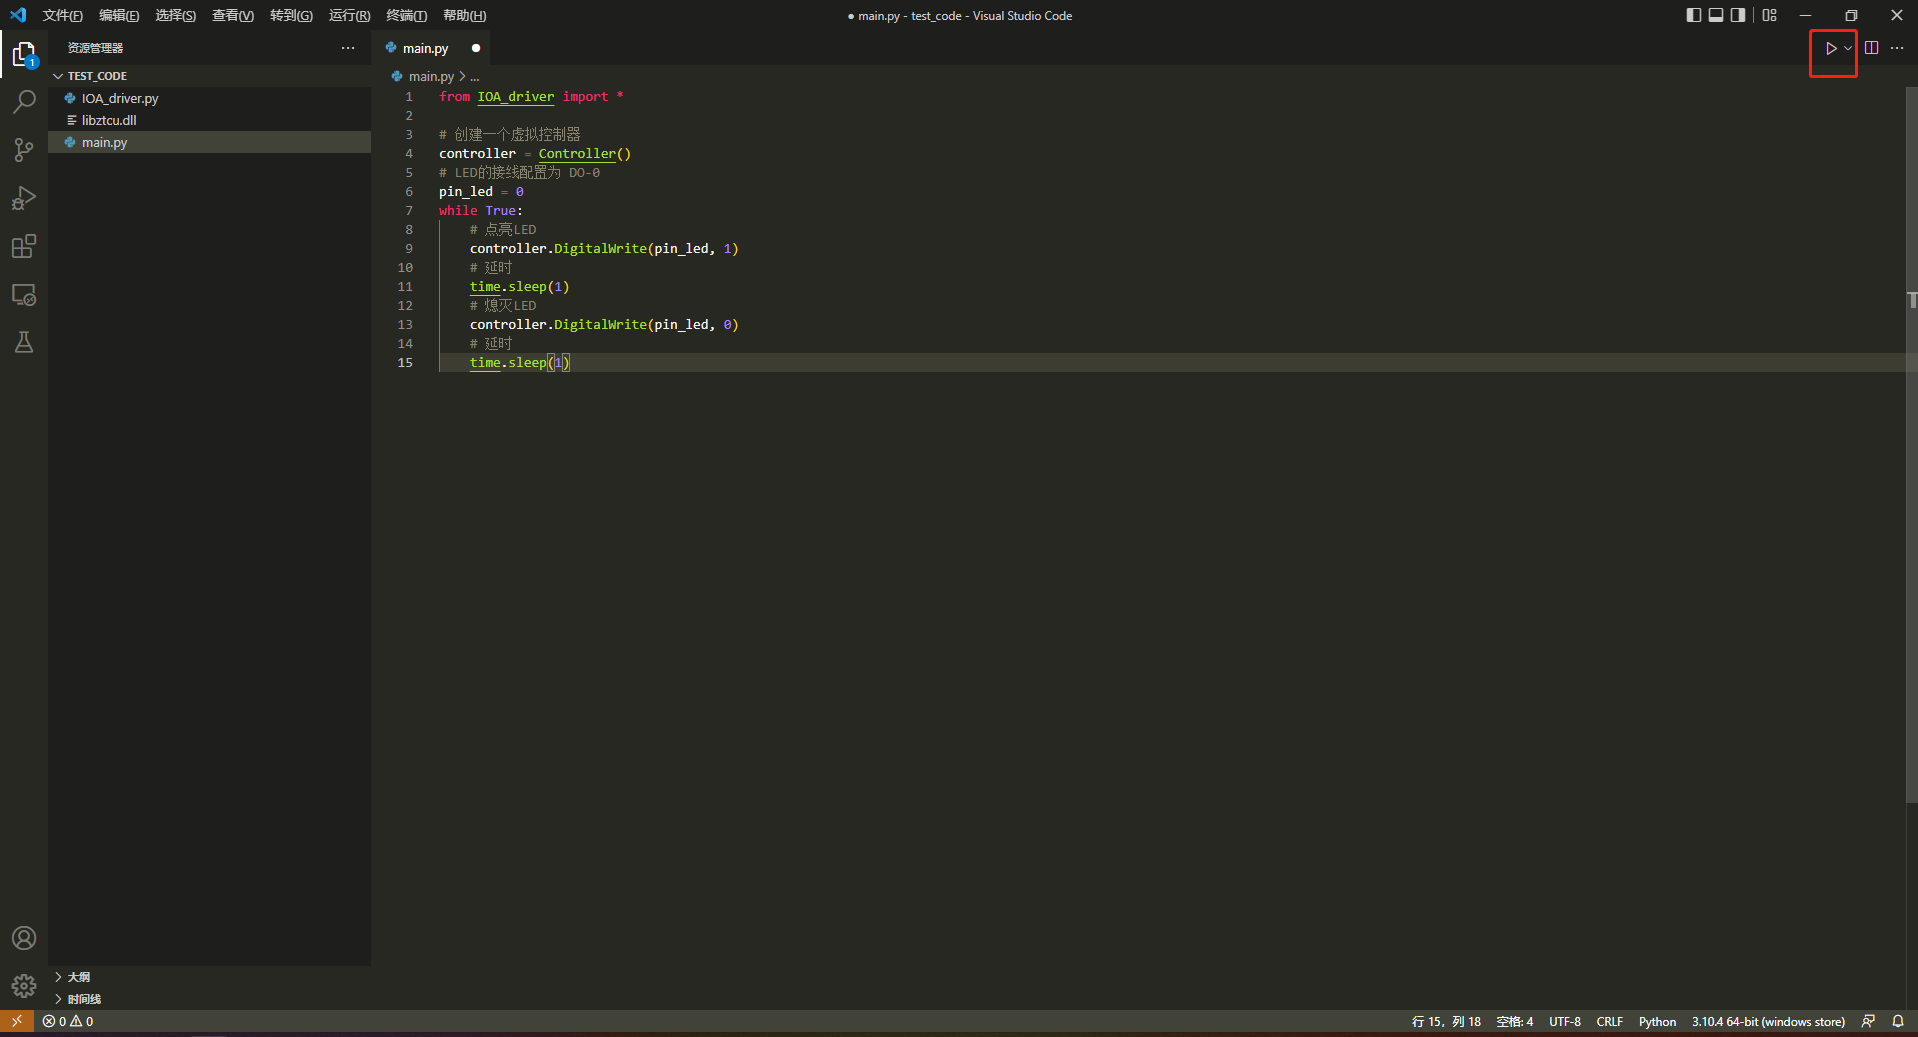The width and height of the screenshot is (1918, 1037).
Task: Change line ending via CRLF
Action: tap(1610, 1021)
